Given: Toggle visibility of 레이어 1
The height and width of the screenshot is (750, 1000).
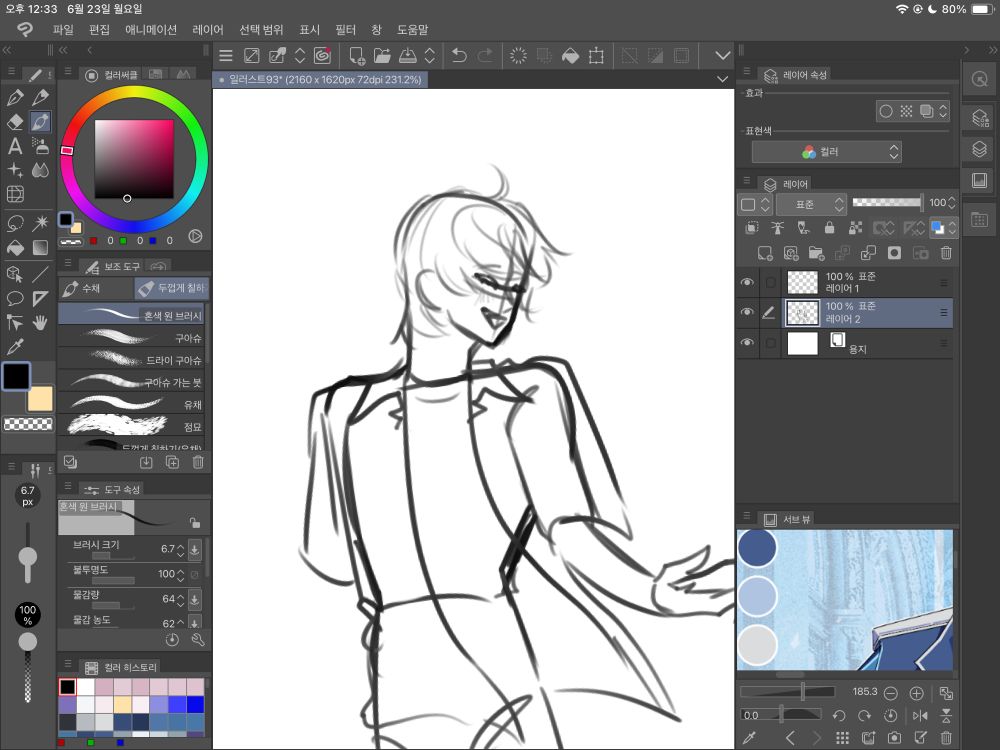Looking at the screenshot, I should tap(747, 282).
